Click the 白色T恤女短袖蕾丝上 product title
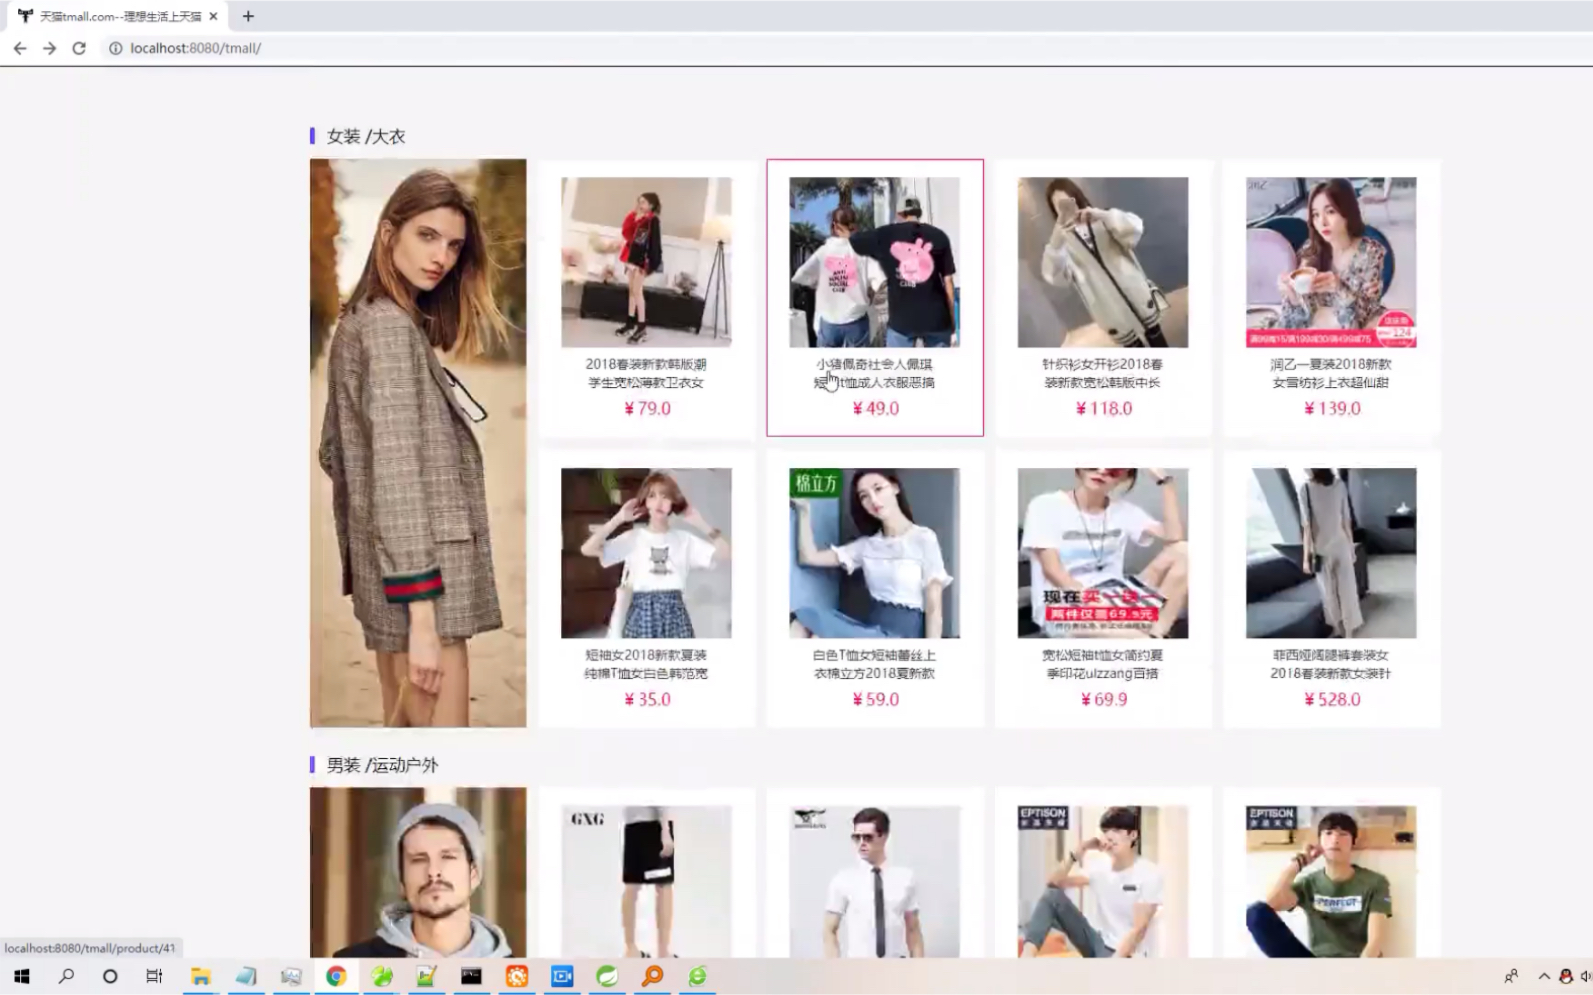This screenshot has width=1593, height=995. tap(874, 655)
